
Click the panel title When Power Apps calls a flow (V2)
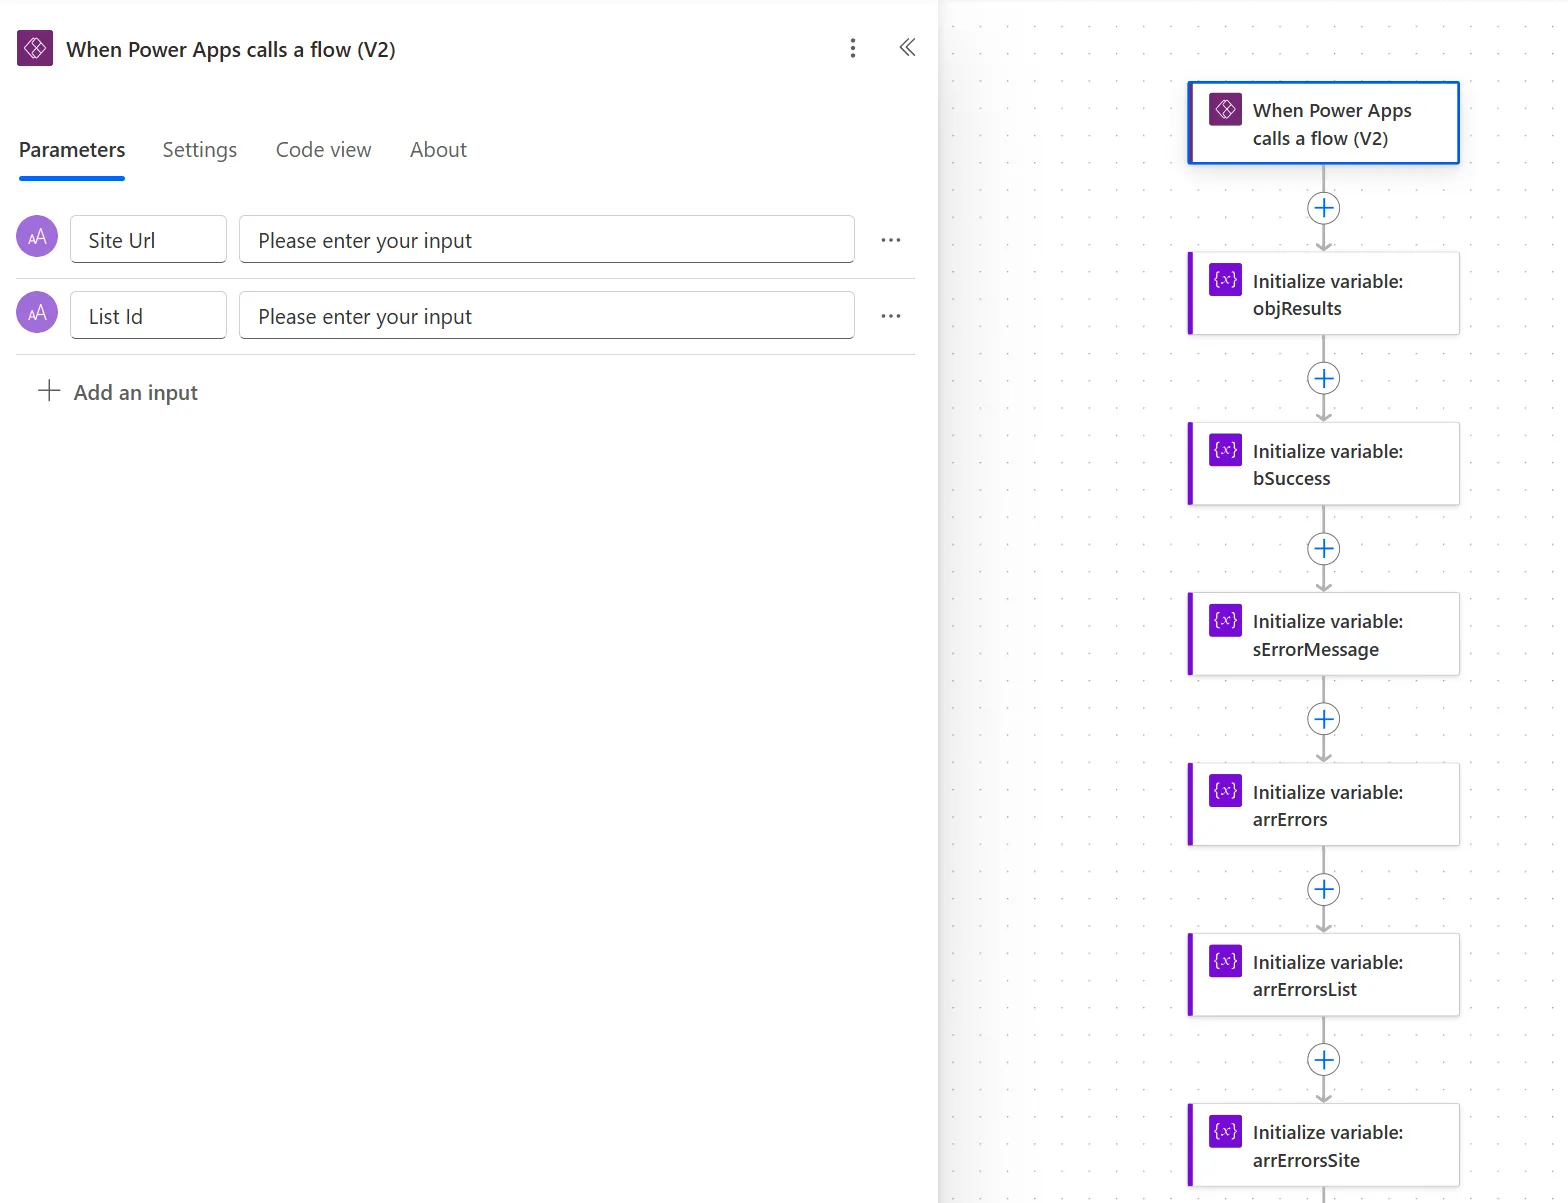231,49
